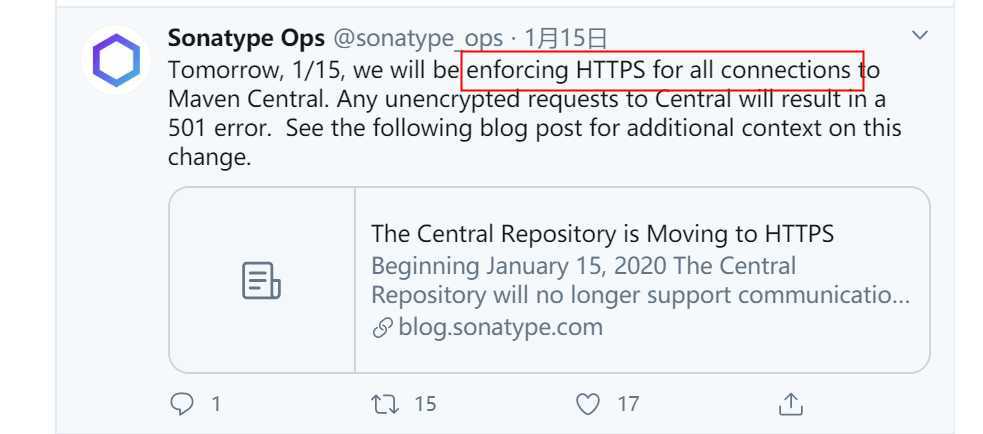Click the retweet arrows icon
The width and height of the screenshot is (983, 434).
point(385,405)
